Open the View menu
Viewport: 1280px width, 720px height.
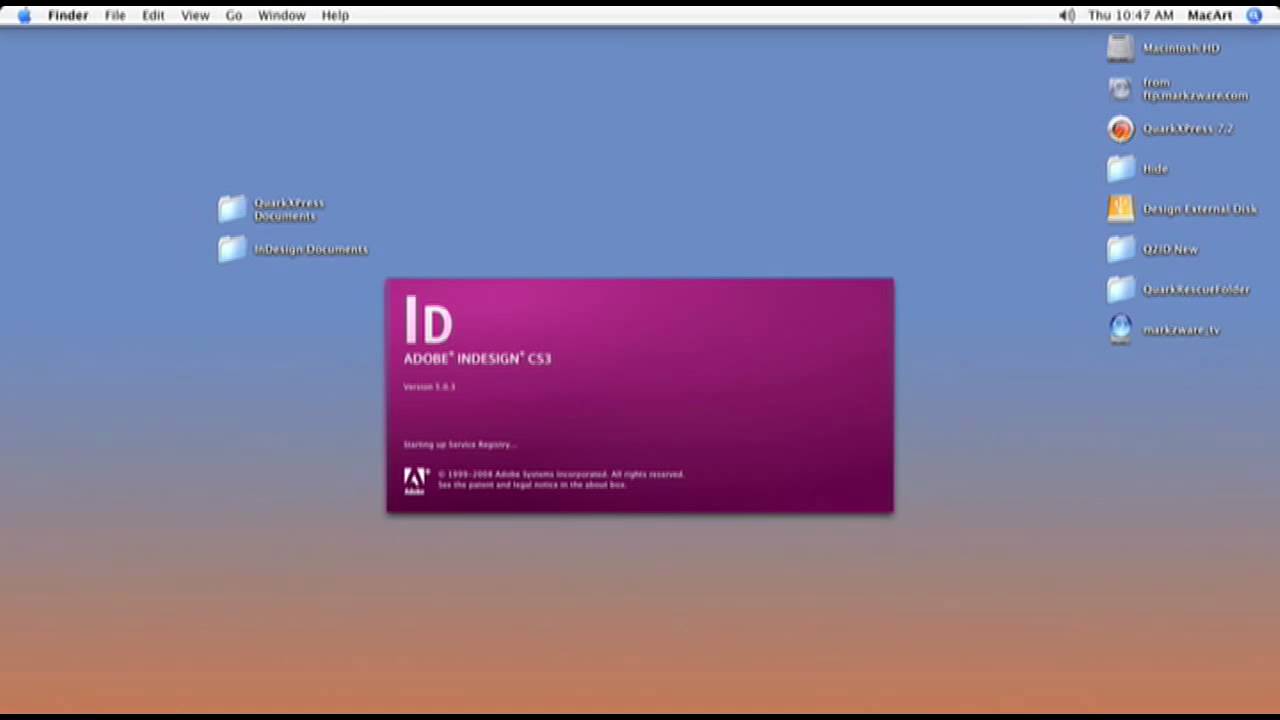195,15
